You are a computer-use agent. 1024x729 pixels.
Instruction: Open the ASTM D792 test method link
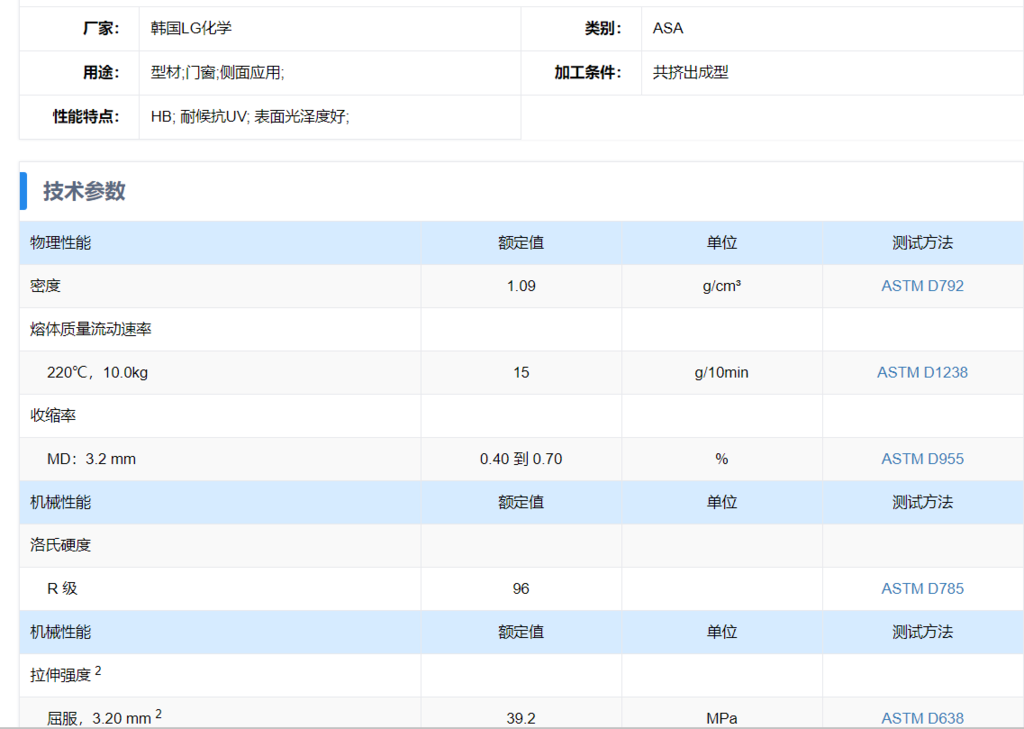[922, 286]
